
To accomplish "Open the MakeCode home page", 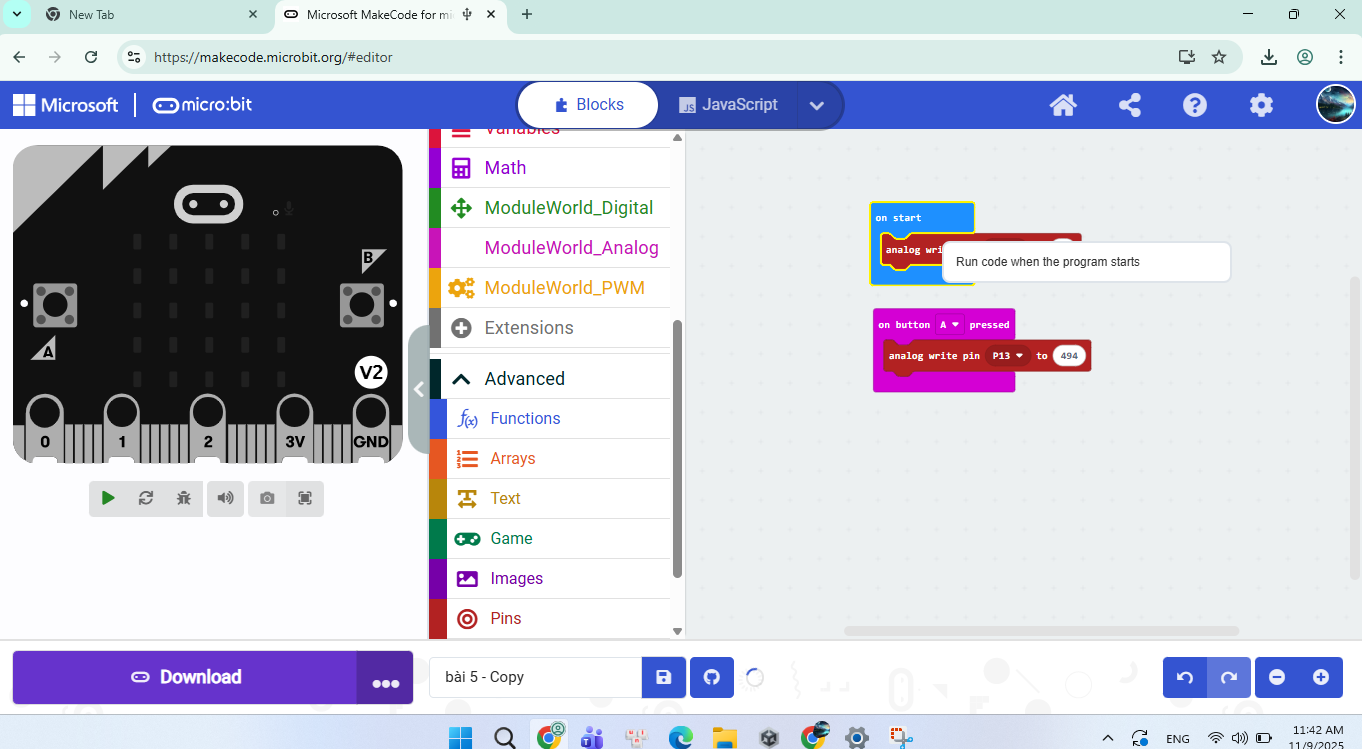I will [x=1062, y=105].
